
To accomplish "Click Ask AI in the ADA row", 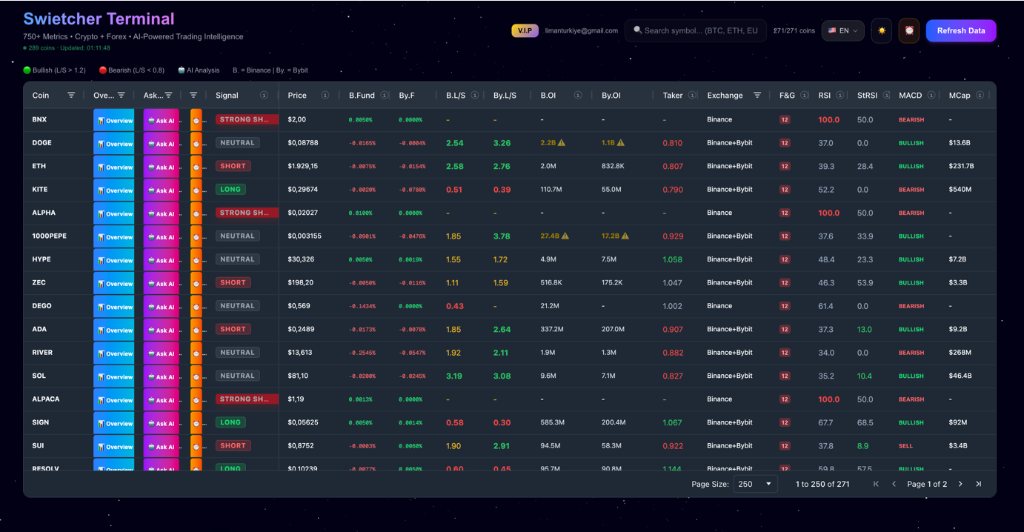I will pyautogui.click(x=161, y=330).
